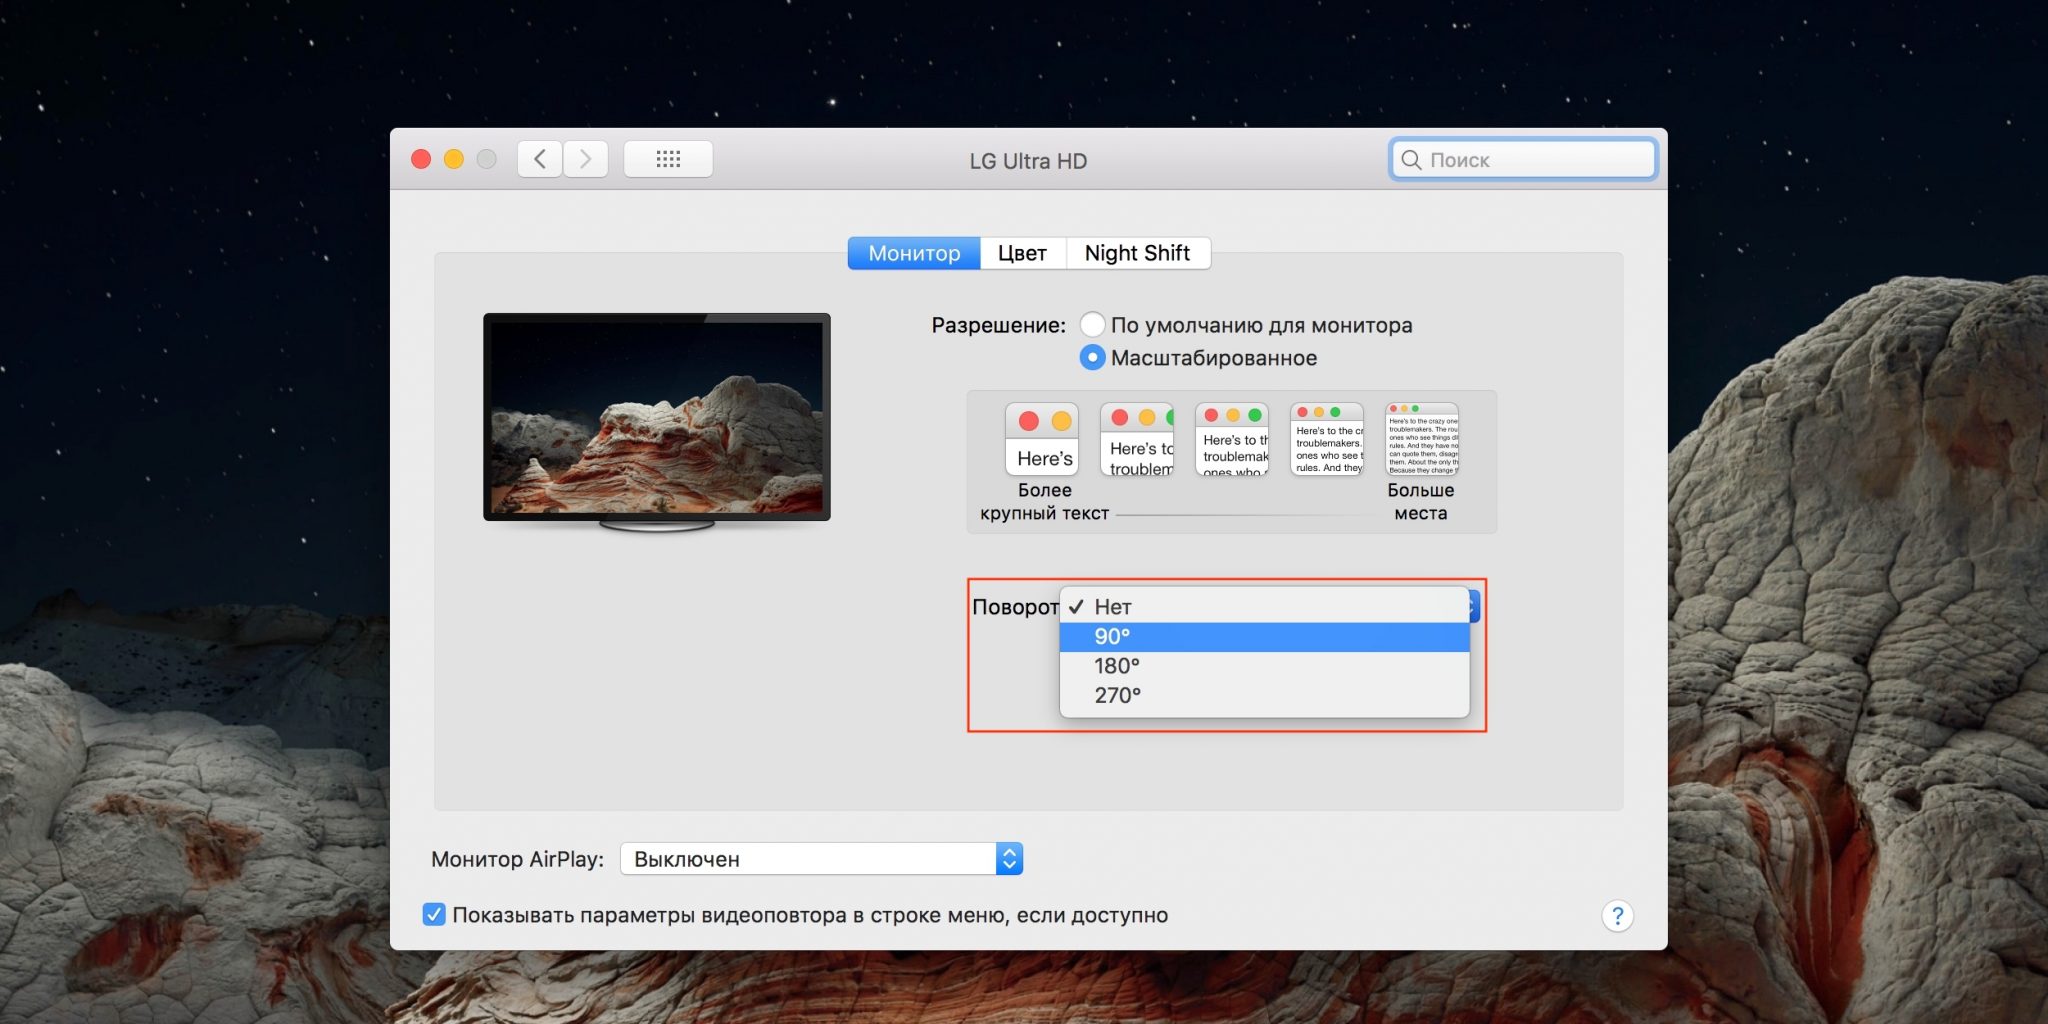This screenshot has height=1024, width=2048.
Task: Click the Монитор AirPlay: label
Action: (517, 859)
